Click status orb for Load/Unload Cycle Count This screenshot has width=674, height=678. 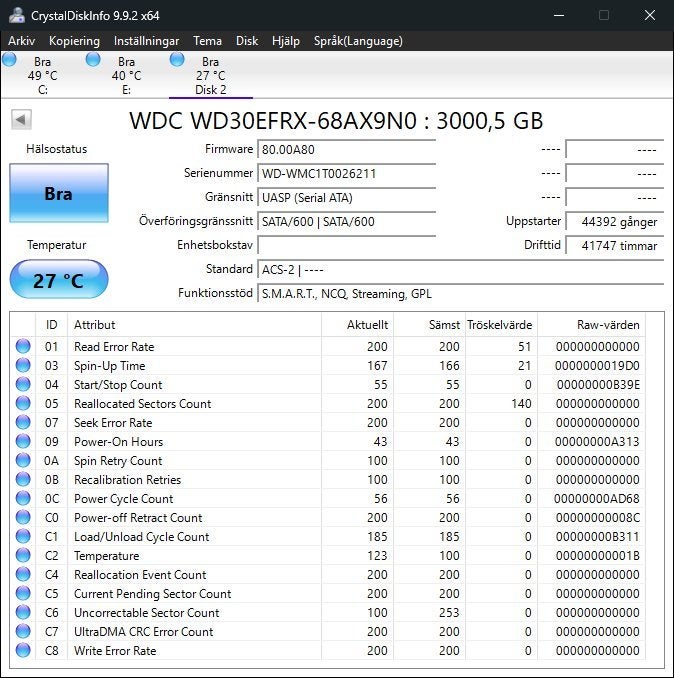click(23, 536)
